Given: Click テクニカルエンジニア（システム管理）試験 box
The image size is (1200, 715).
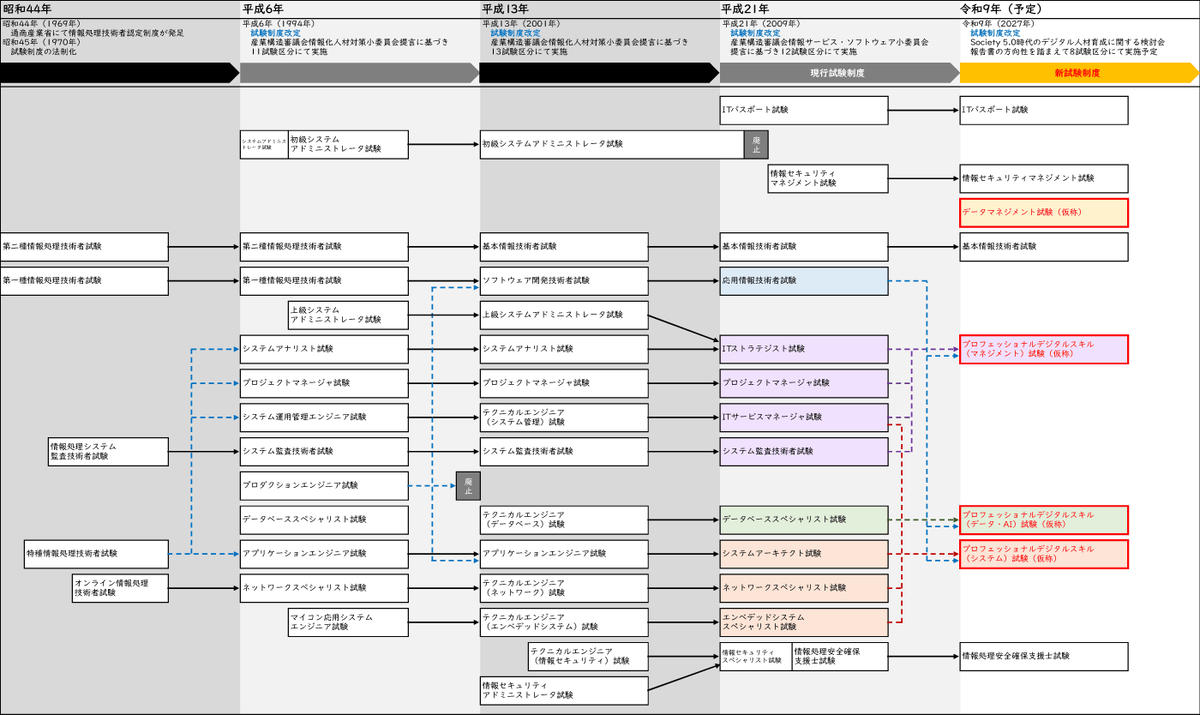Looking at the screenshot, I should pos(564,417).
